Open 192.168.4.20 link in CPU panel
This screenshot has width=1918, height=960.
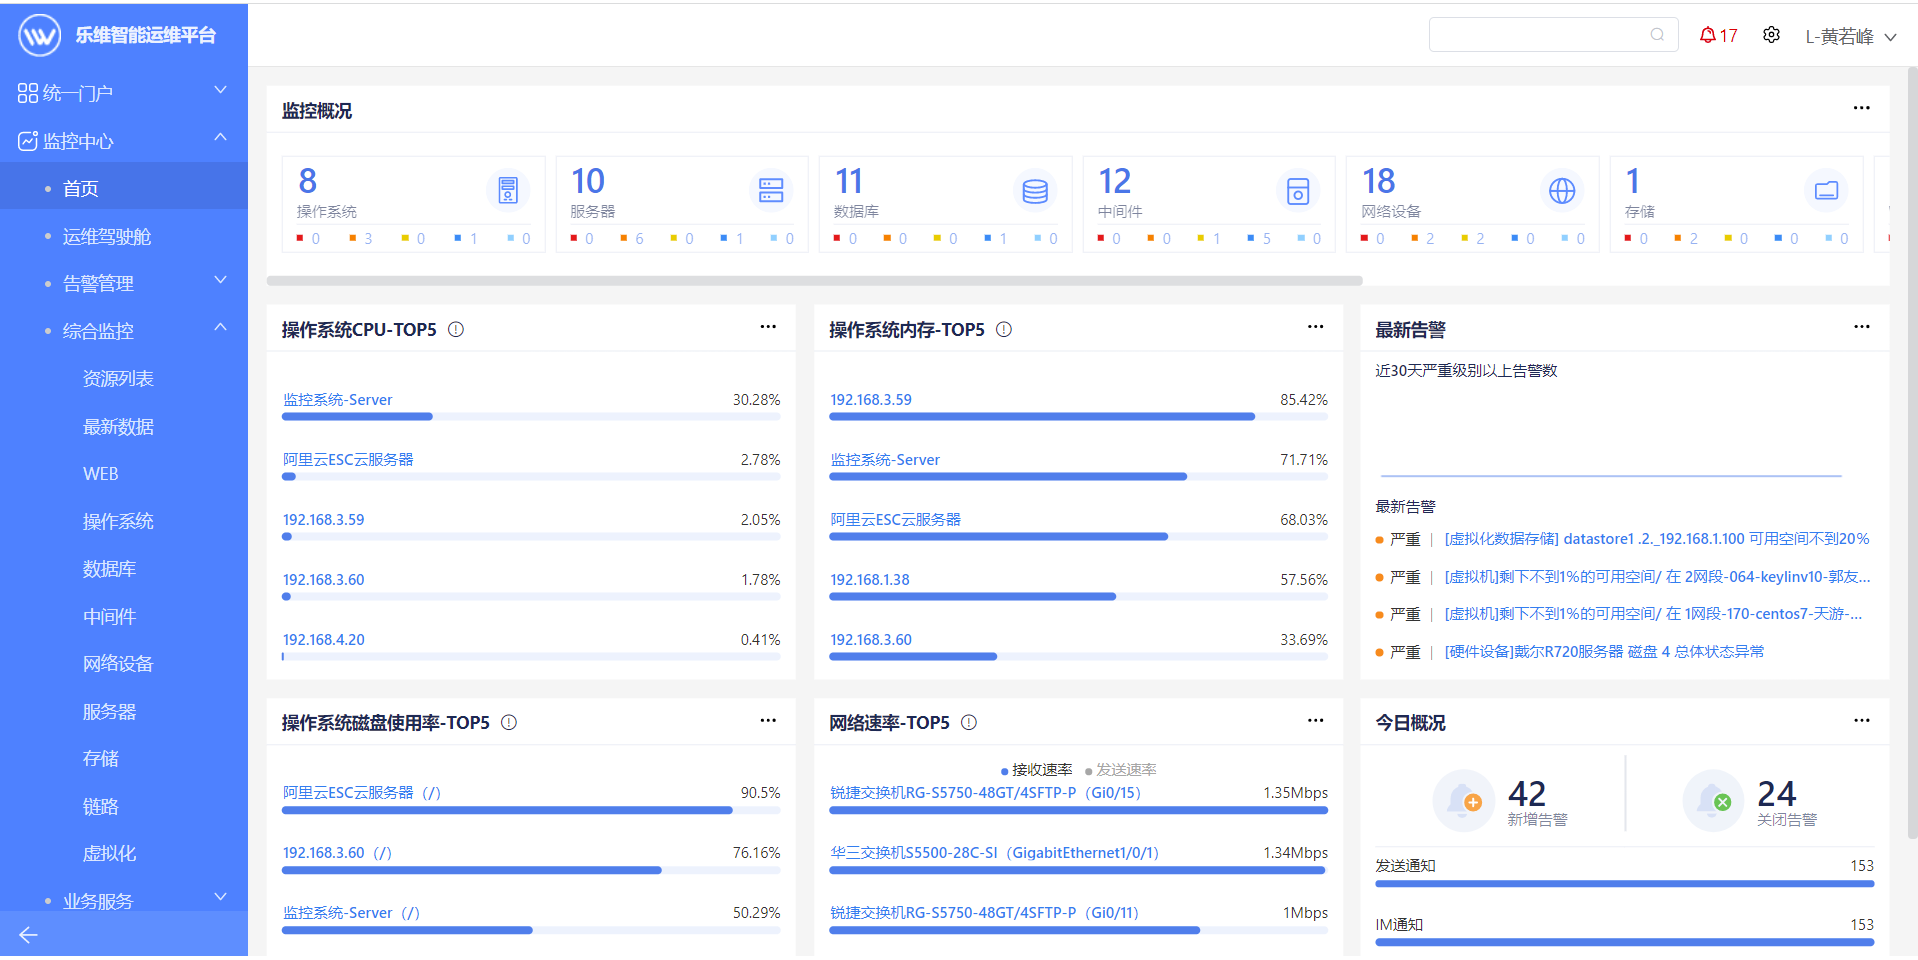(323, 640)
